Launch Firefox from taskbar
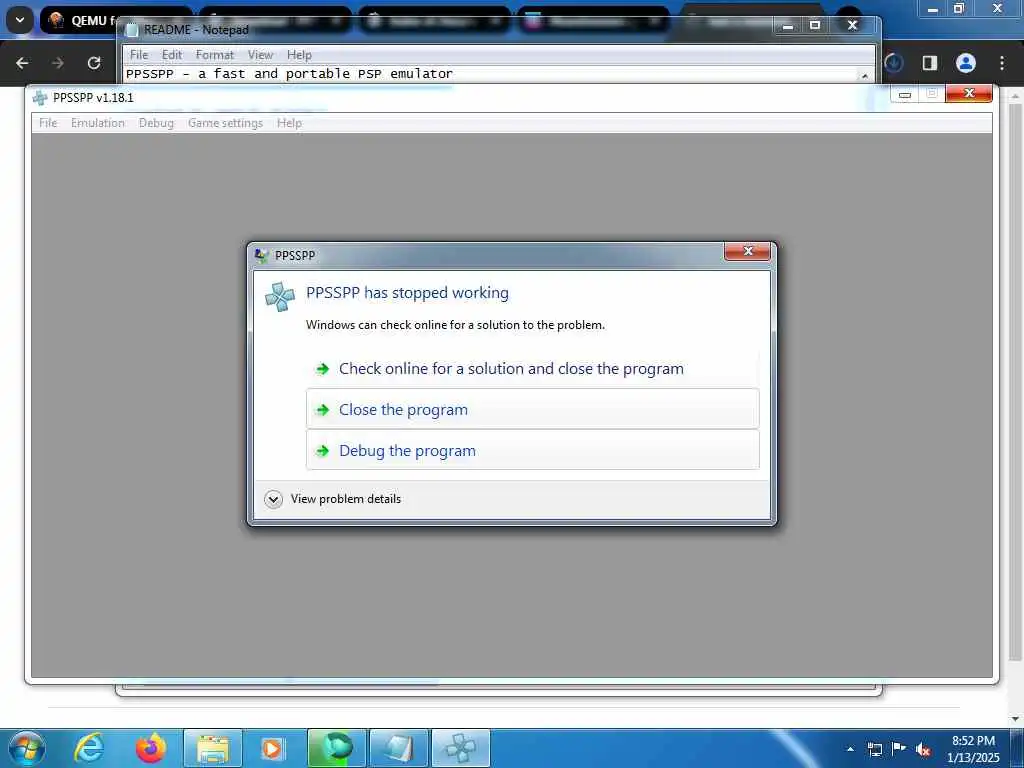The image size is (1024, 768). (151, 748)
